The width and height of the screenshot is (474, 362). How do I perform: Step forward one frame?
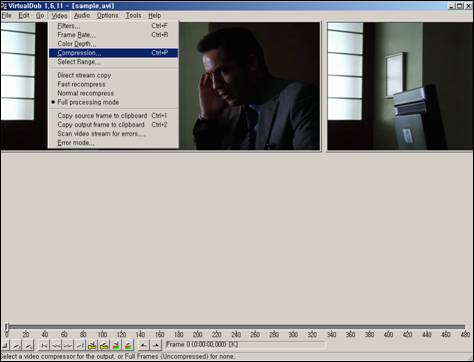pyautogui.click(x=68, y=345)
